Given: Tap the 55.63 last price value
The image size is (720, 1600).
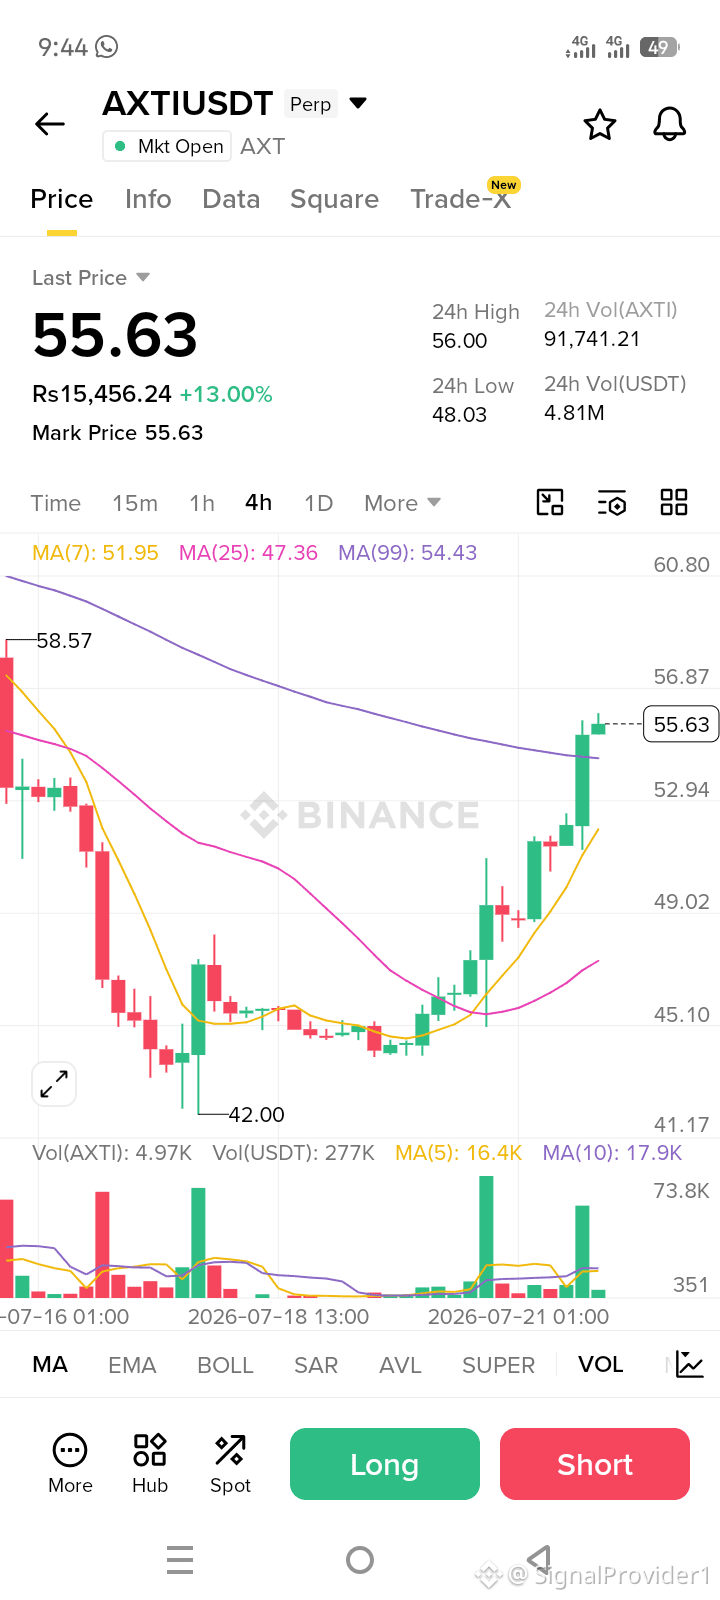Looking at the screenshot, I should pos(115,334).
